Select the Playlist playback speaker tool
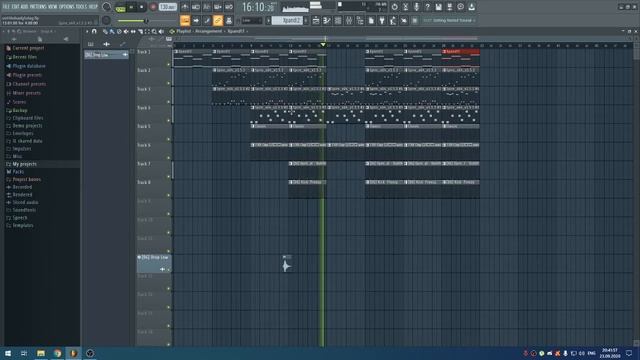This screenshot has width=640, height=360. click(161, 31)
